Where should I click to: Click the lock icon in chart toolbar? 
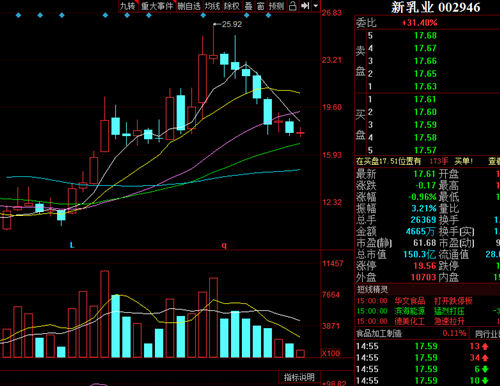[x=292, y=6]
